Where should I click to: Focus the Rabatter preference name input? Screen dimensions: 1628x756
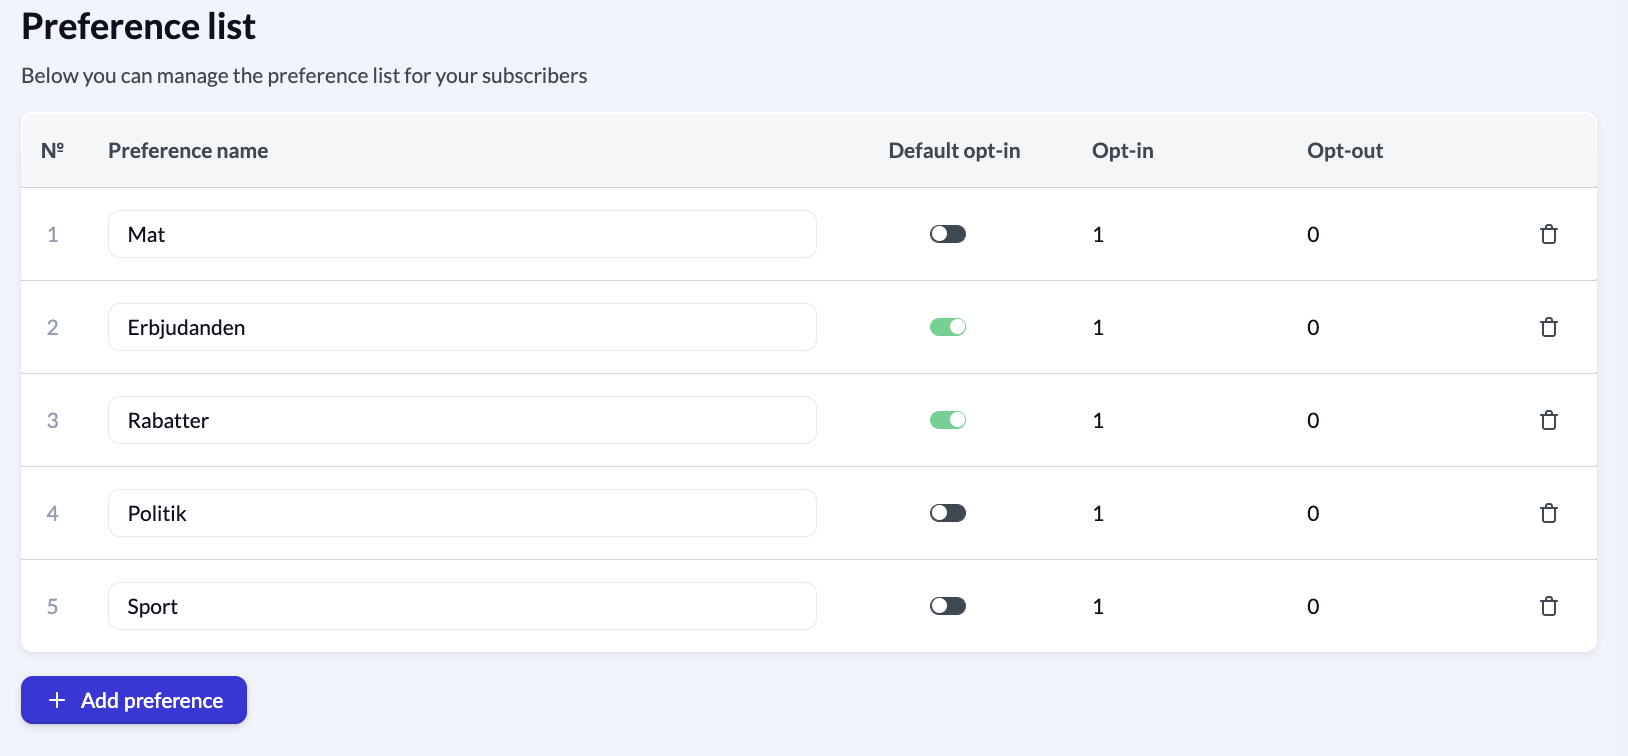click(x=462, y=420)
